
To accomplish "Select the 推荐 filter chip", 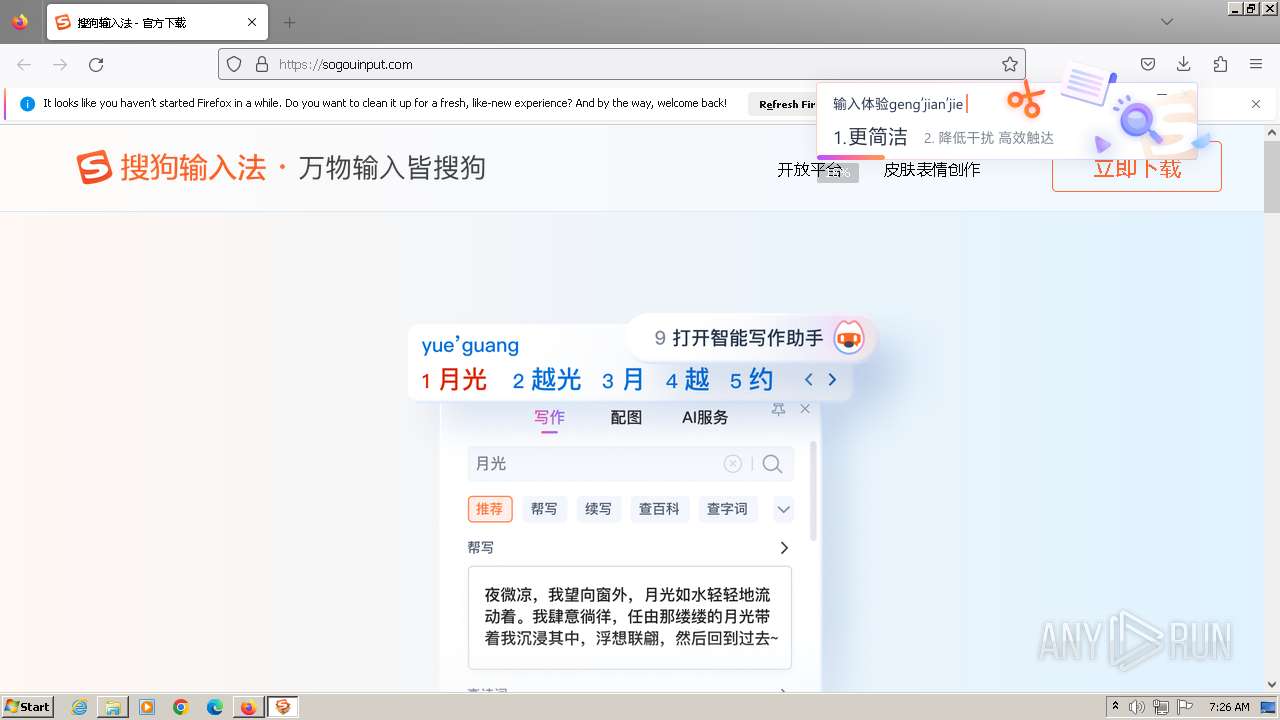I will coord(490,509).
